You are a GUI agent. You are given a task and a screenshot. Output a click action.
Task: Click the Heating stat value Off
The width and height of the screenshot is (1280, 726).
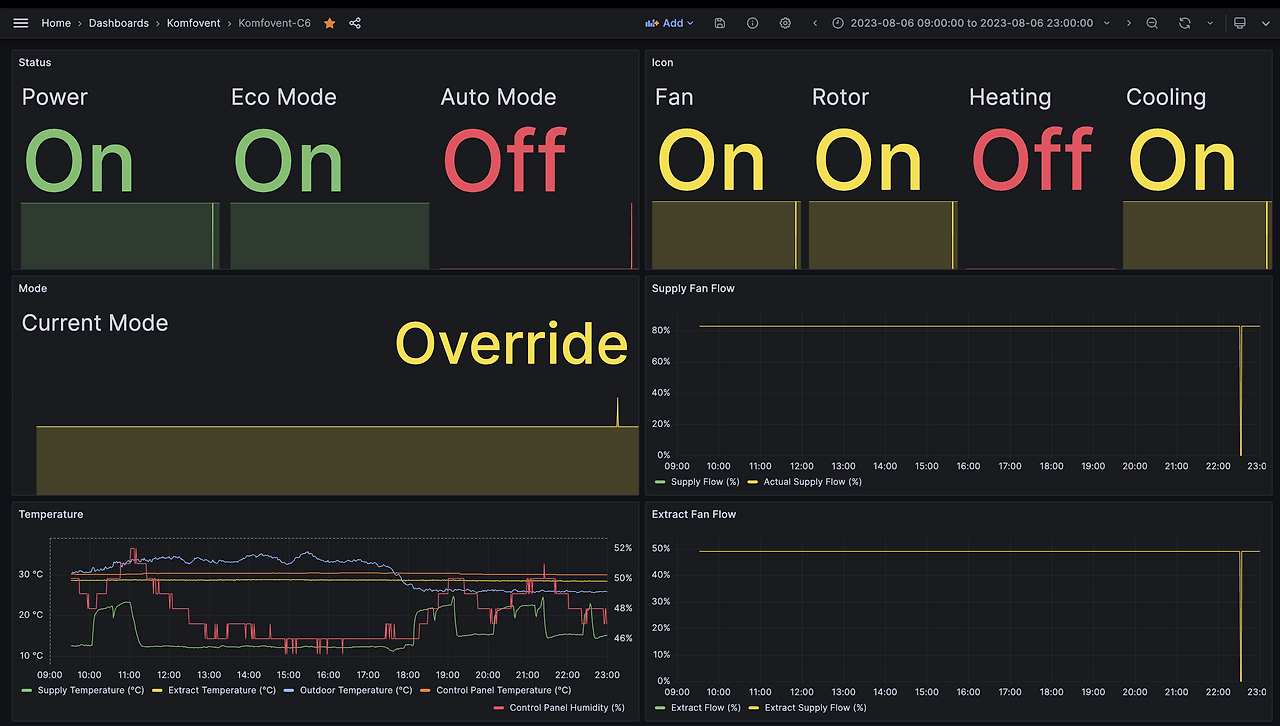pyautogui.click(x=1033, y=161)
